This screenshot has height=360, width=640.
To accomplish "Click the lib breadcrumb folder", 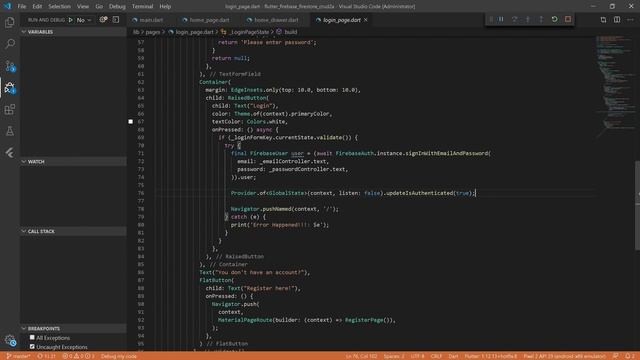I will pyautogui.click(x=136, y=31).
